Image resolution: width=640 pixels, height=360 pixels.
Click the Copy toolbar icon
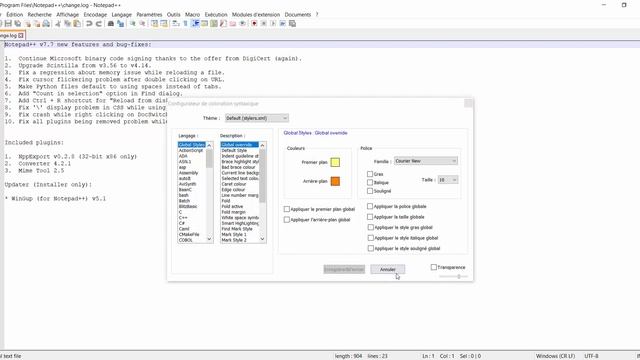pyautogui.click(x=67, y=24)
